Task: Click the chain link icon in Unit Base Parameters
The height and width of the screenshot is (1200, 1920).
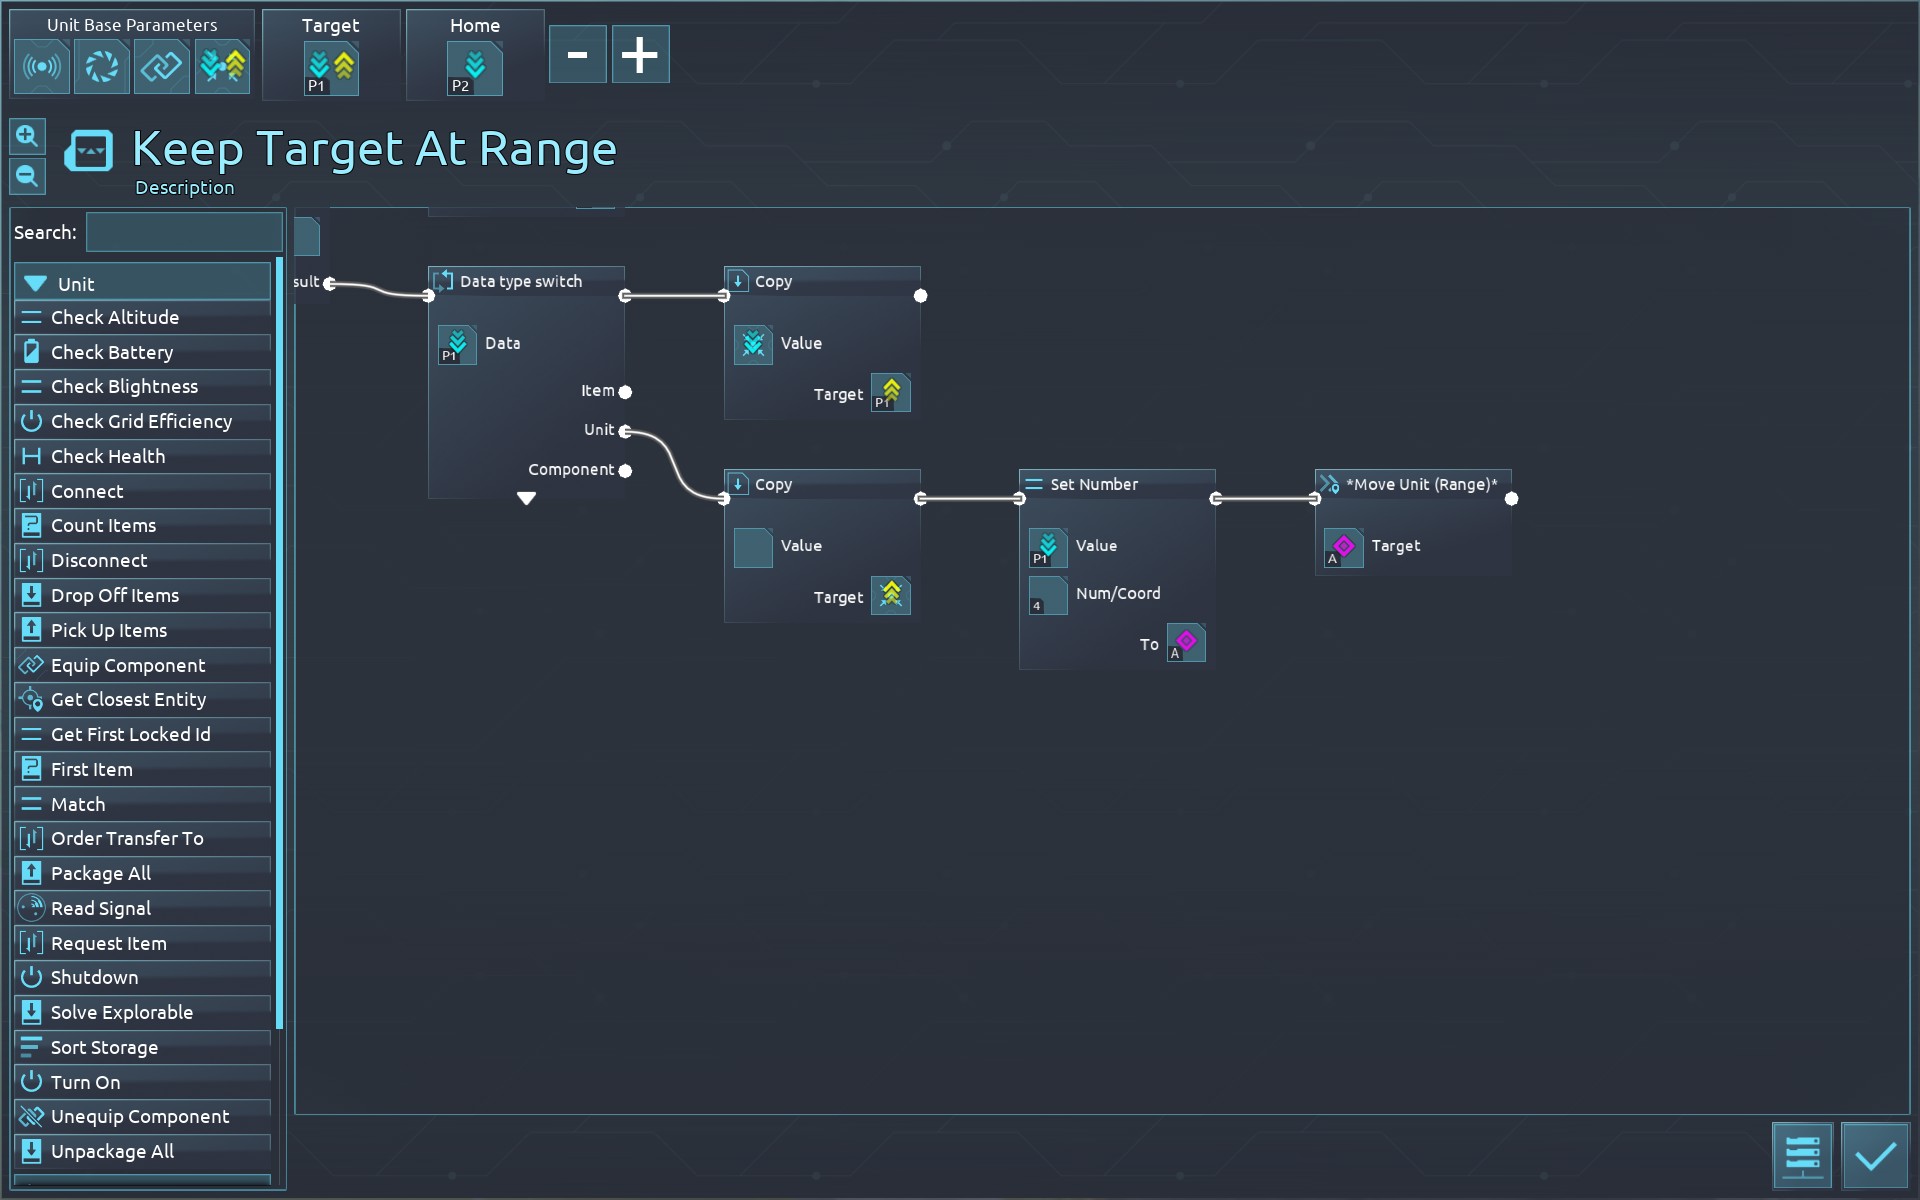Action: click(x=162, y=67)
